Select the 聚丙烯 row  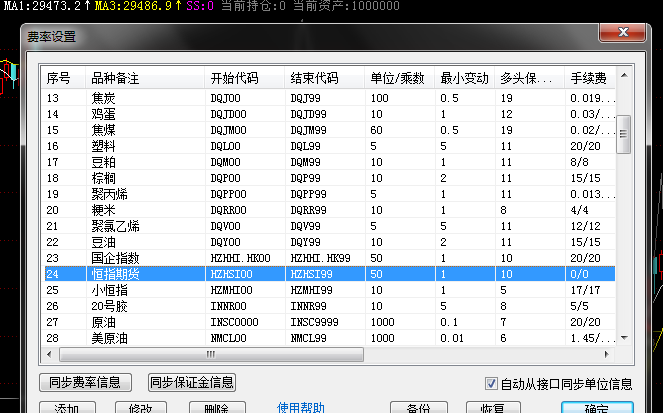coord(329,194)
